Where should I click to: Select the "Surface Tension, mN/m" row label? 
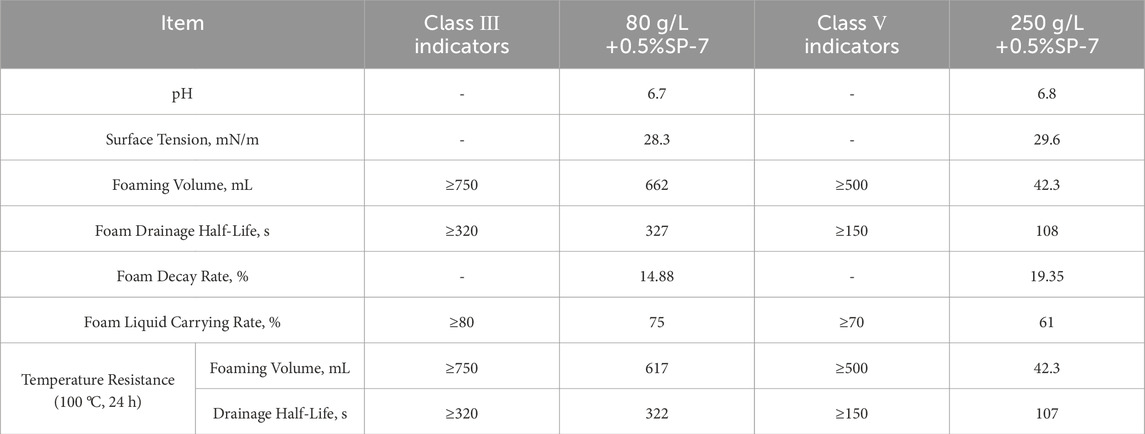(x=181, y=141)
